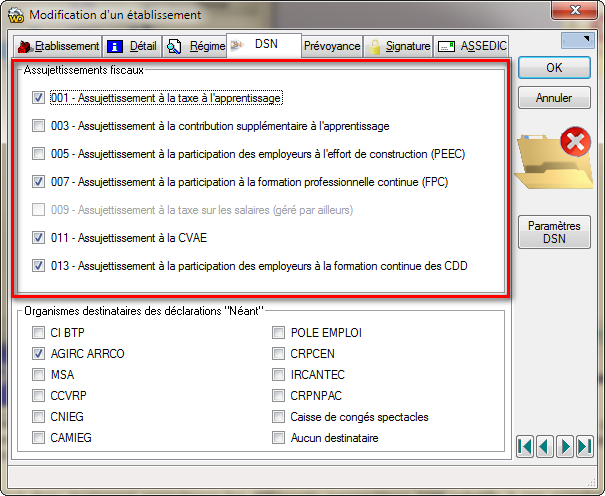Check the POLE EMPLOI destinataire box
Screen dimensions: 605x496
[278, 333]
